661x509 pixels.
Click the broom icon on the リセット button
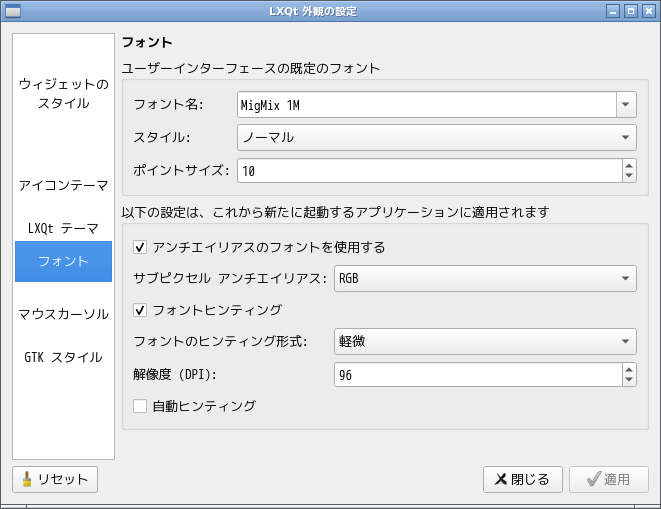pos(27,480)
